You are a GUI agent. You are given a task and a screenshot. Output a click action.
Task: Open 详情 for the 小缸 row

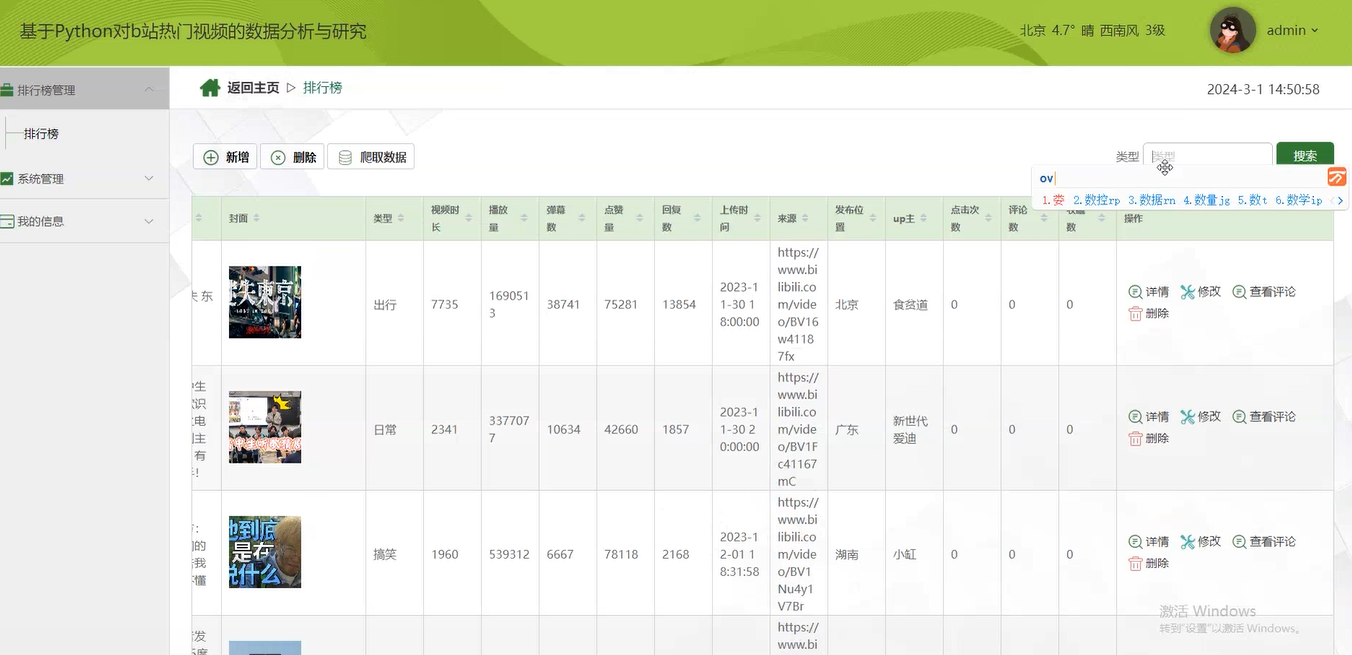1149,542
